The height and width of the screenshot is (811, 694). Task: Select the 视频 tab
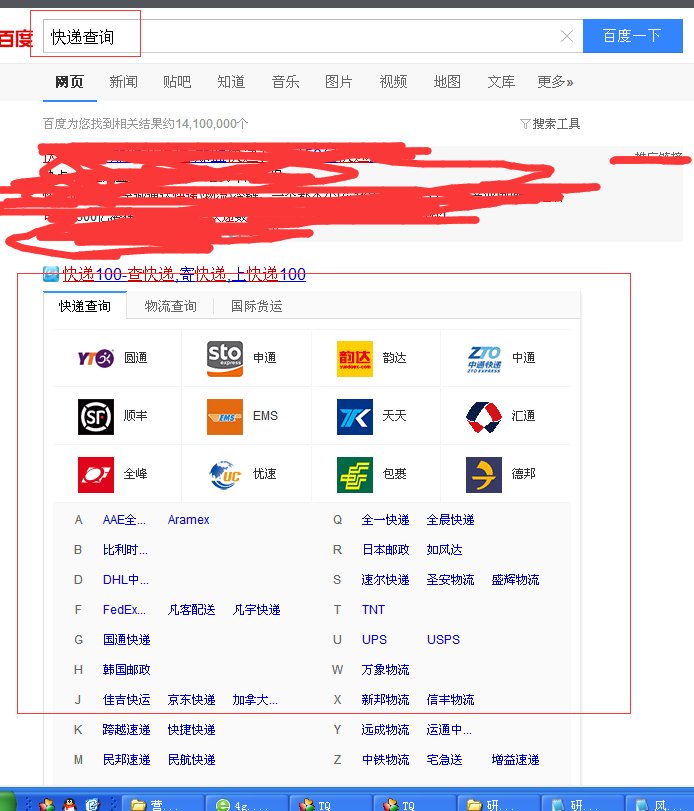pos(393,82)
